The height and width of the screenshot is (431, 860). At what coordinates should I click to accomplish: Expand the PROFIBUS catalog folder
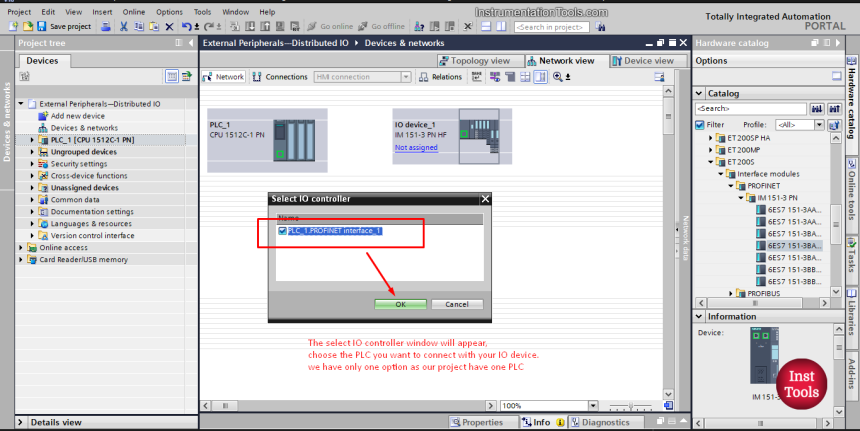coord(731,293)
